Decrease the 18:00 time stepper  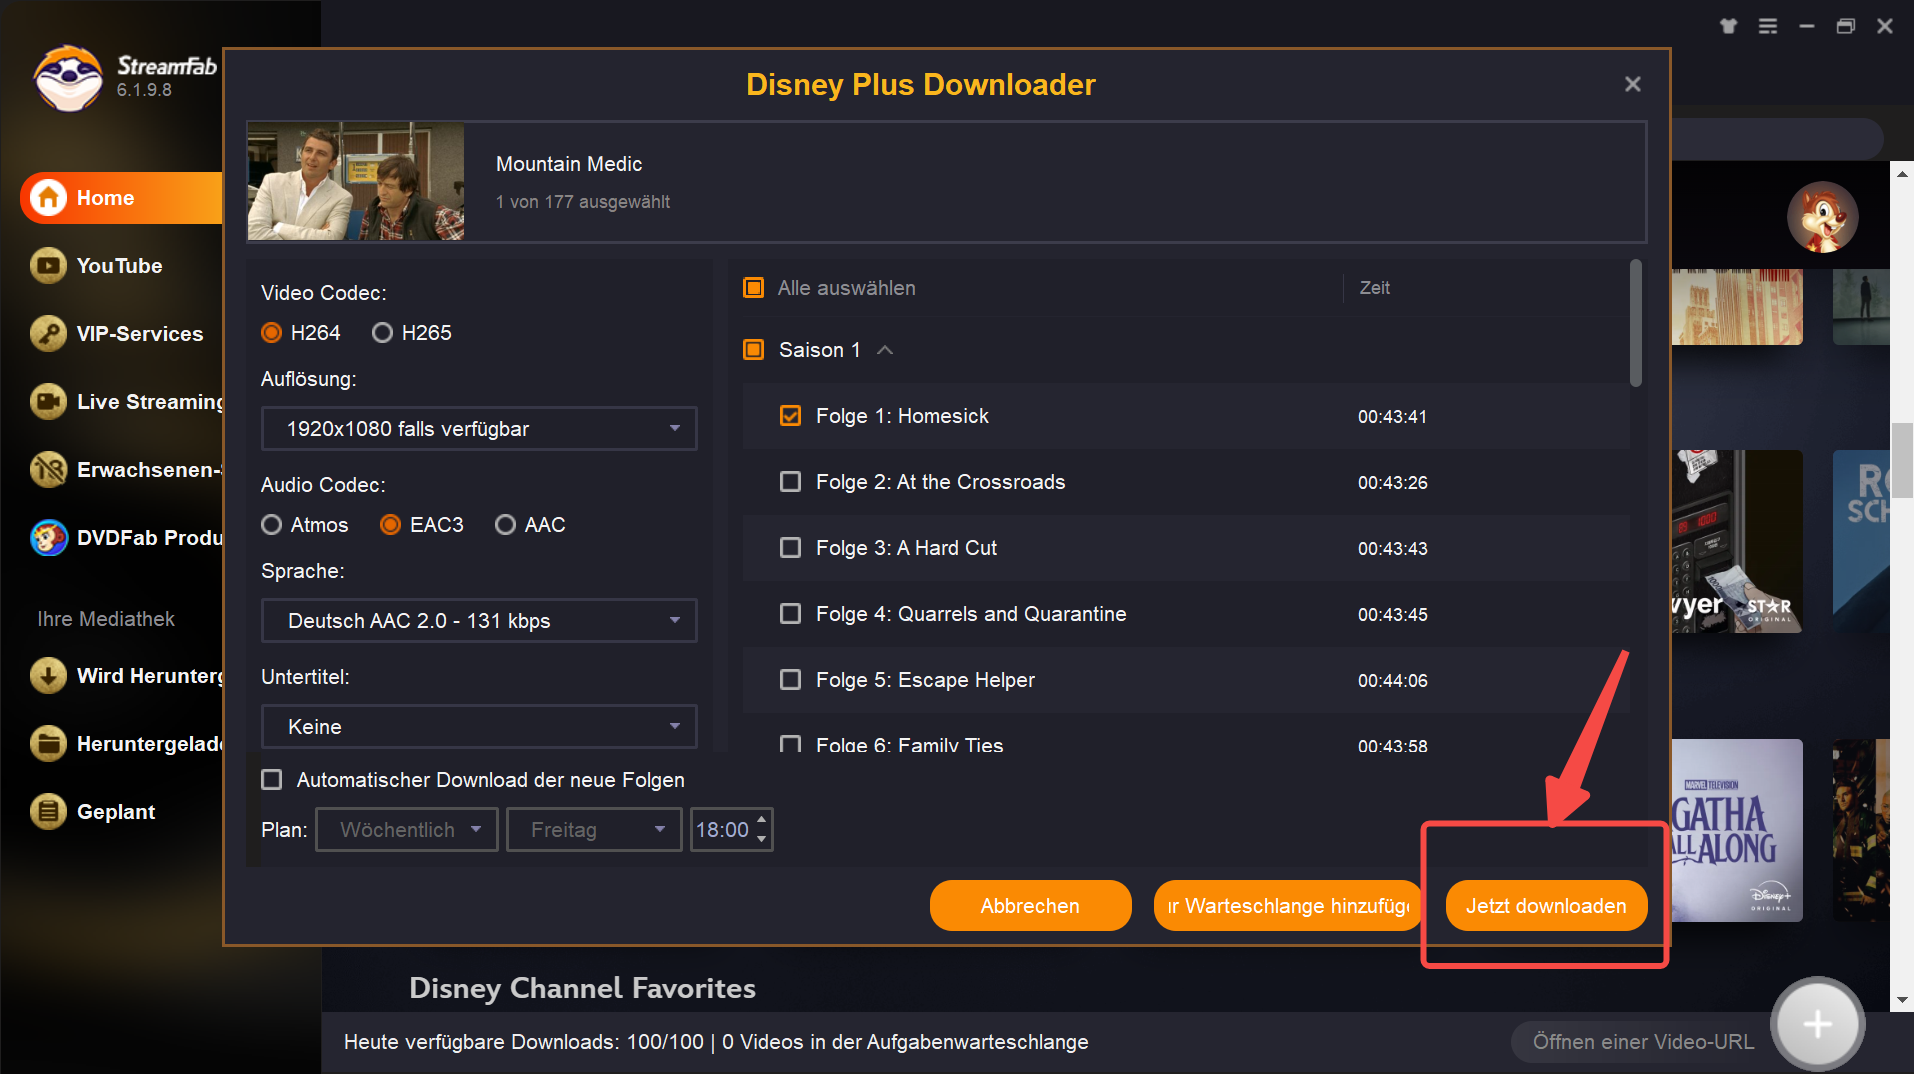click(x=762, y=839)
